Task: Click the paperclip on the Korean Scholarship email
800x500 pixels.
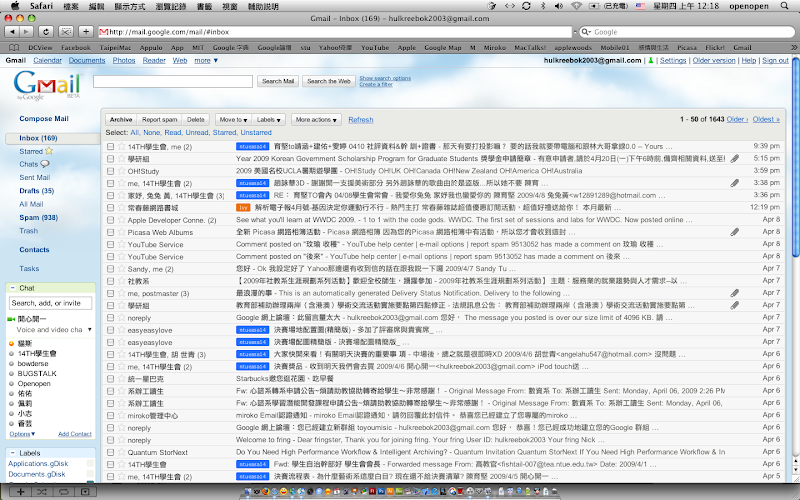Action: [734, 159]
